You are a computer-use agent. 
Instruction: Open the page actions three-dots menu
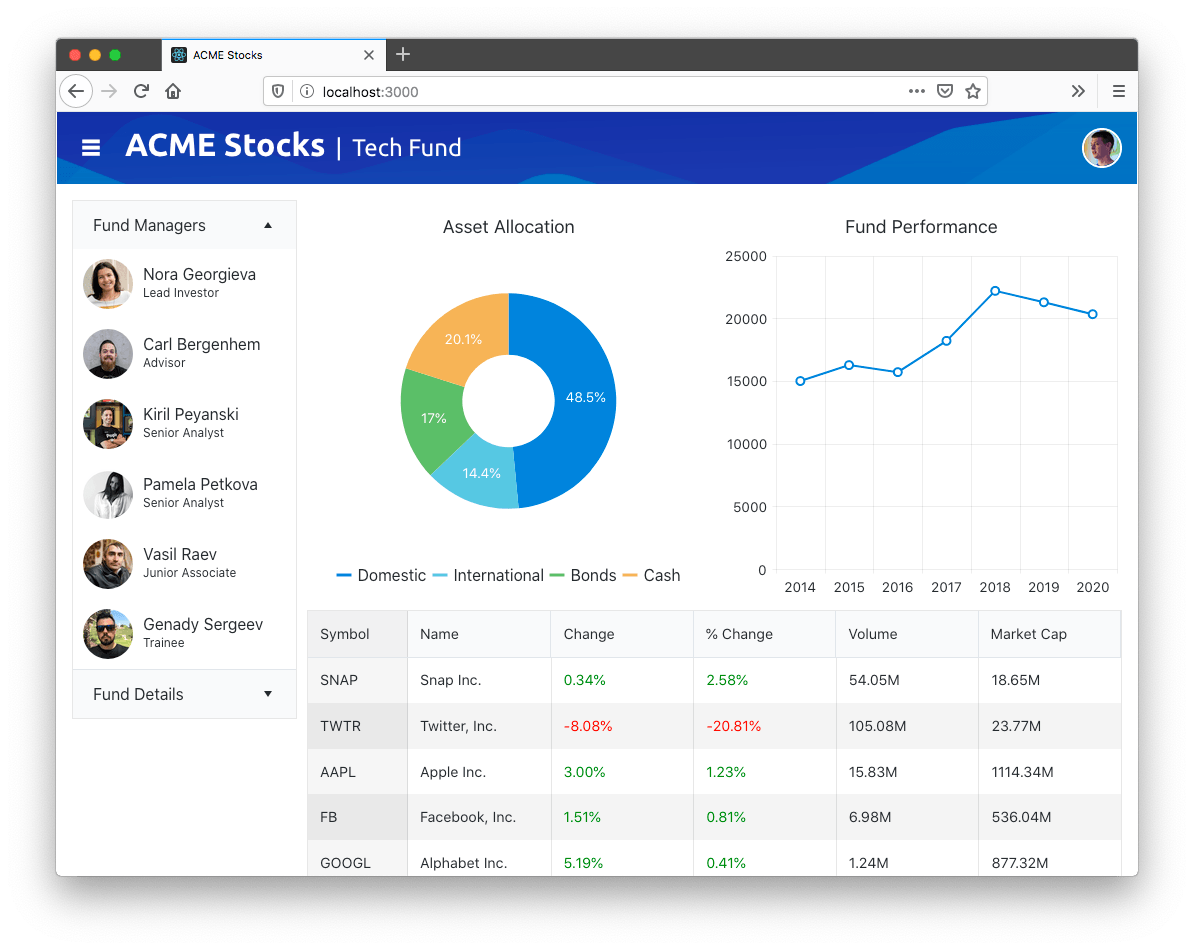917,91
